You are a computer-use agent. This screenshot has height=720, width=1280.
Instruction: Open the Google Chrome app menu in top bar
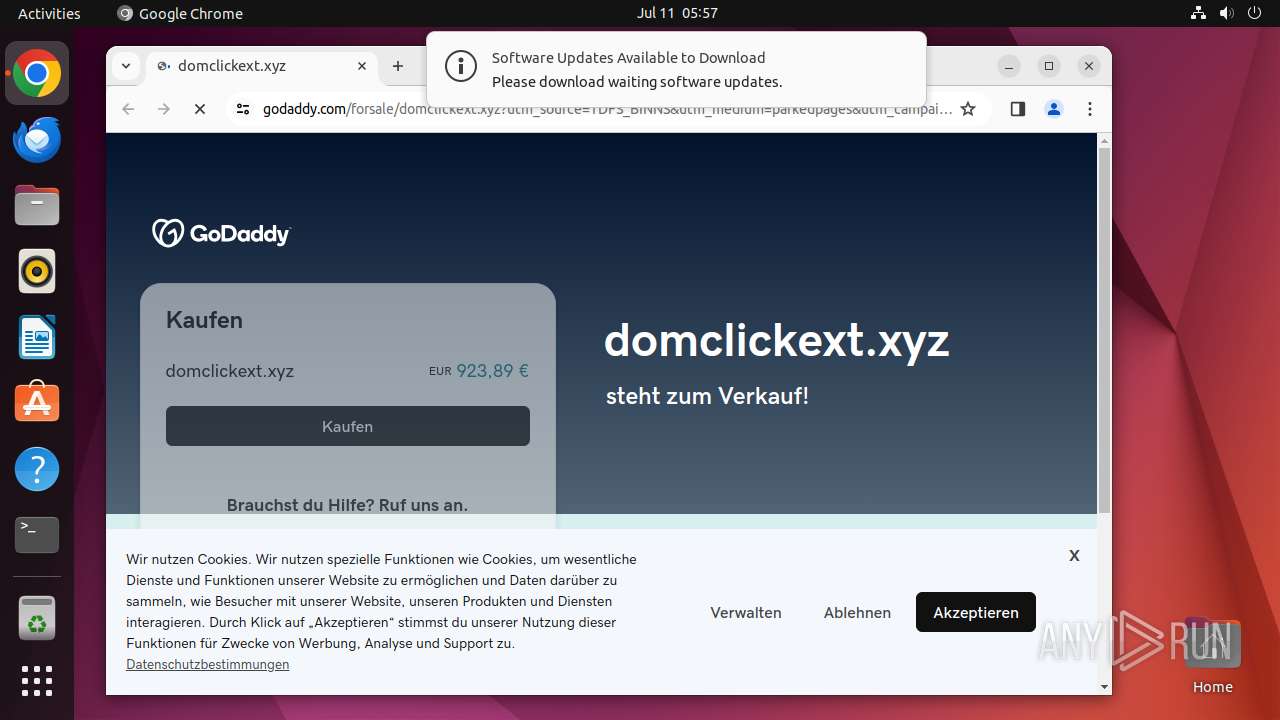180,13
